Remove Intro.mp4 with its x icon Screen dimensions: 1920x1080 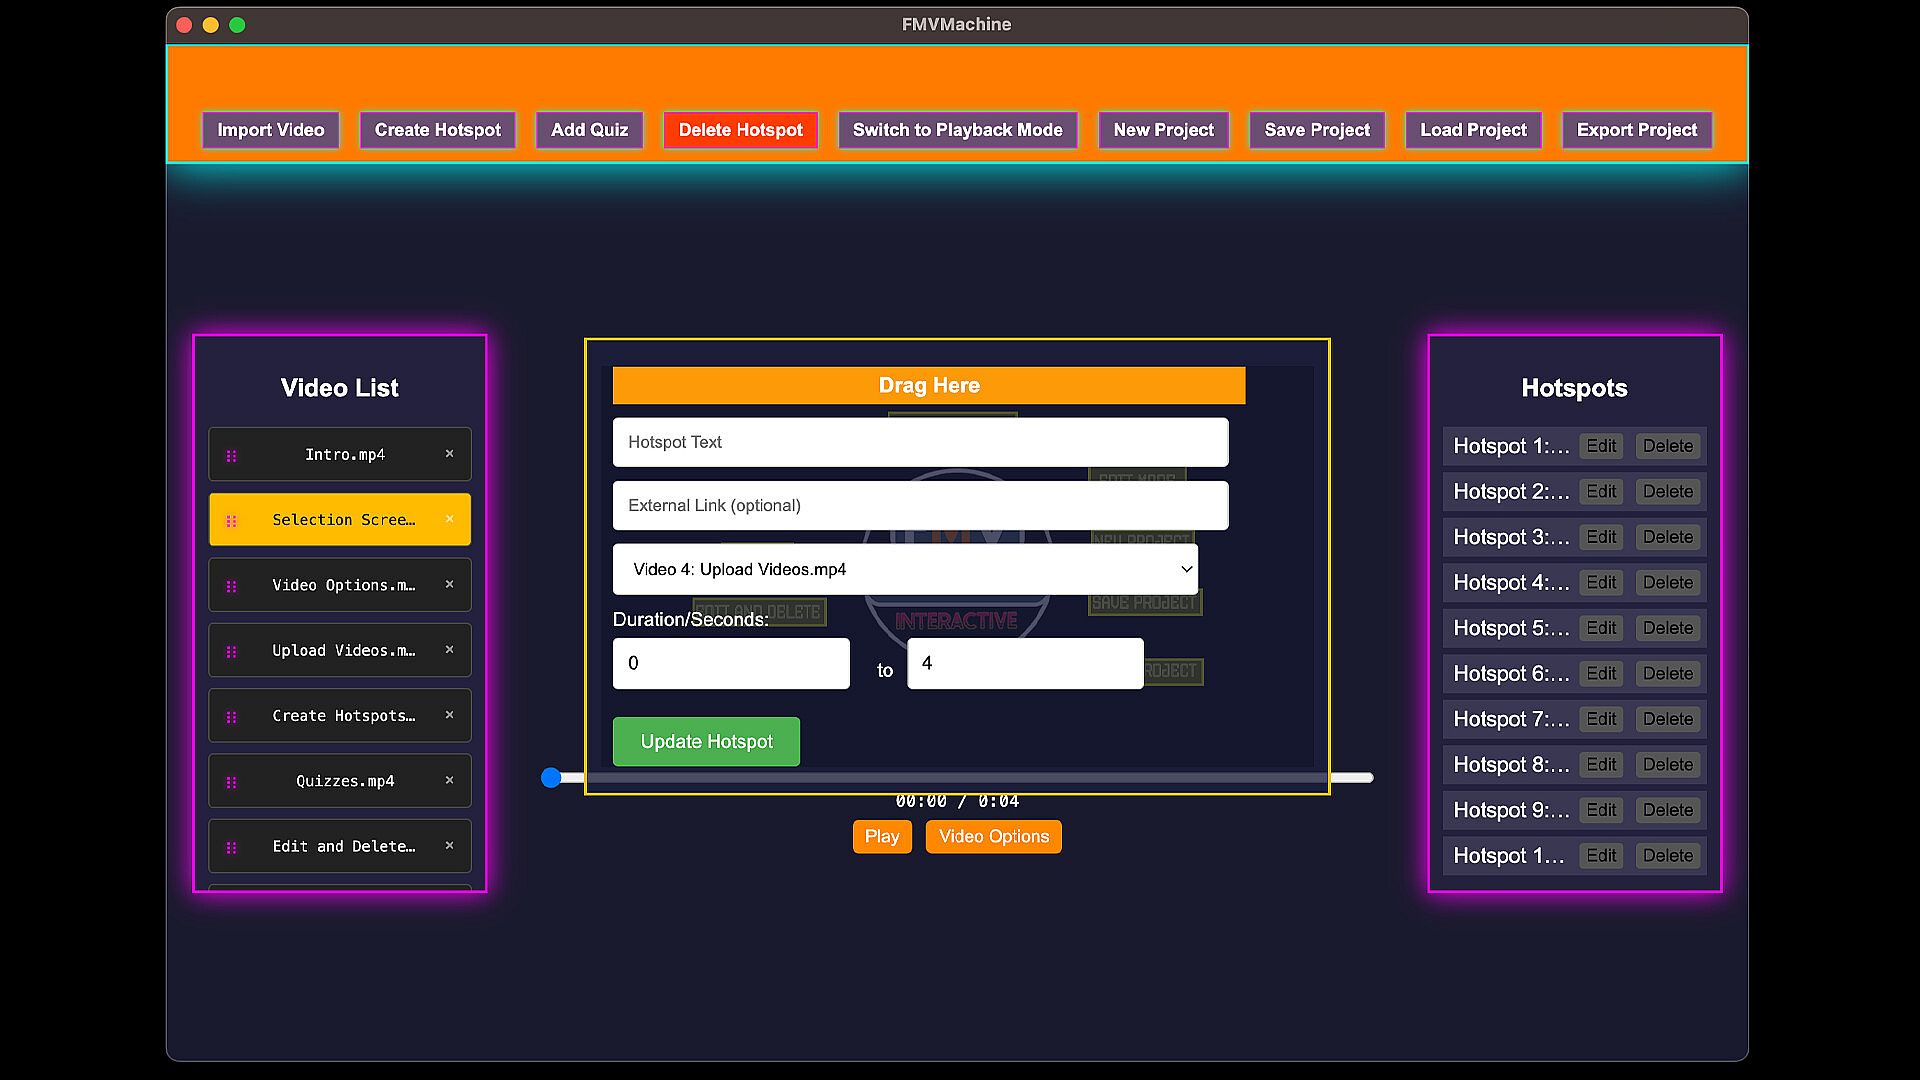tap(449, 454)
